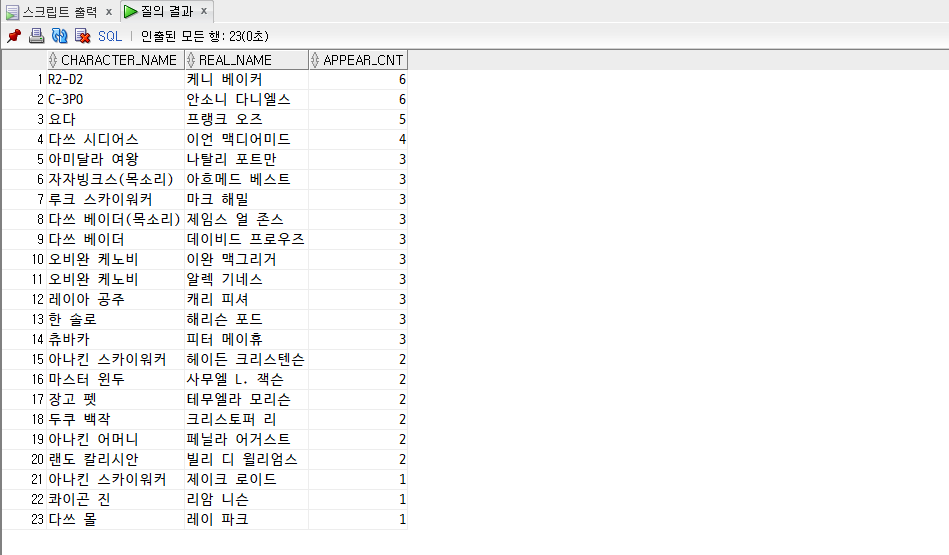949x555 pixels.
Task: Select the 랜도 칼리시안 cell
Action: tap(116, 459)
